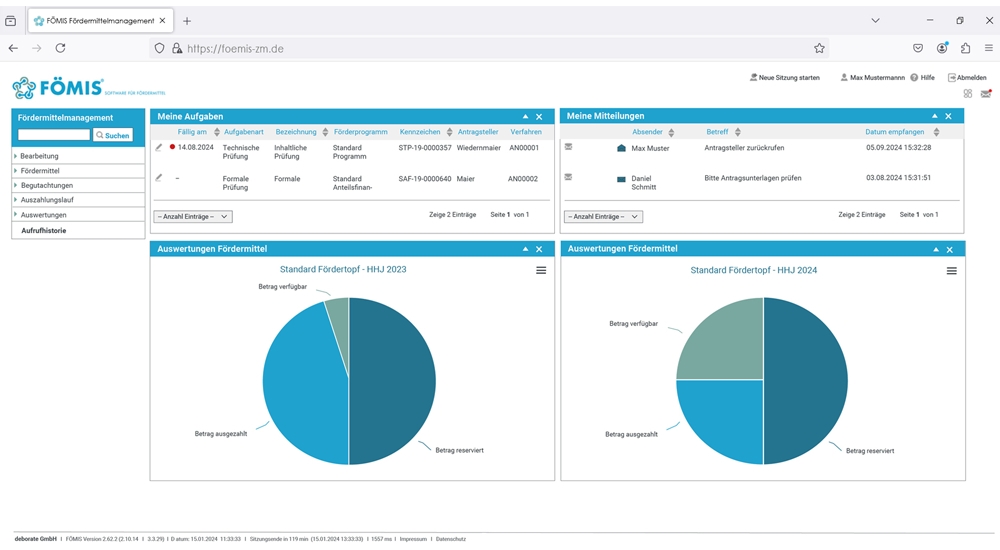Collapse the Meine Aufgaben panel
1000x550 pixels.
[x=526, y=117]
